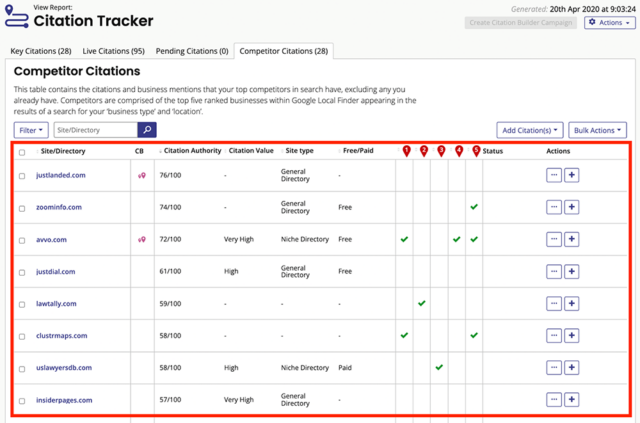Screen dimensions: 640x423
Task: Open the Bulk Actions dropdown
Action: [x=598, y=130]
